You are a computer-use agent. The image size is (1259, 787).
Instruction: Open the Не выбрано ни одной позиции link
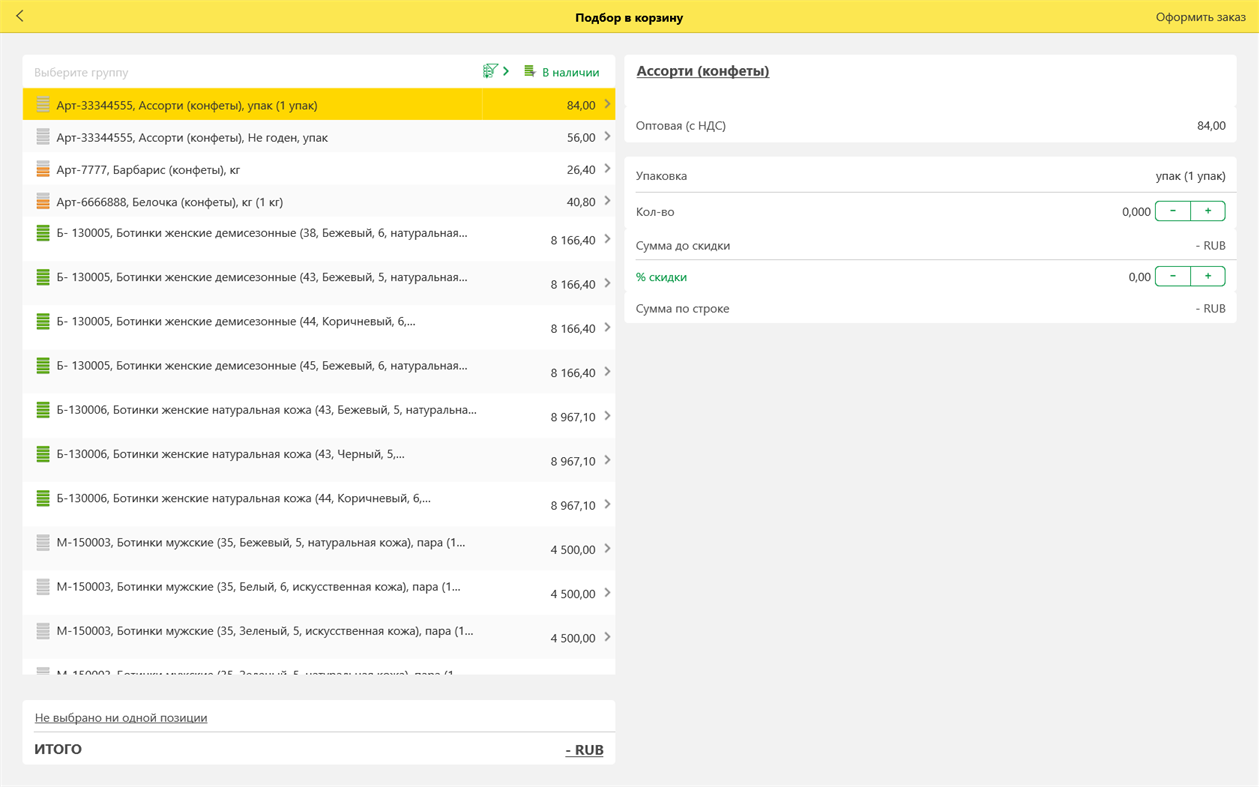[x=123, y=717]
